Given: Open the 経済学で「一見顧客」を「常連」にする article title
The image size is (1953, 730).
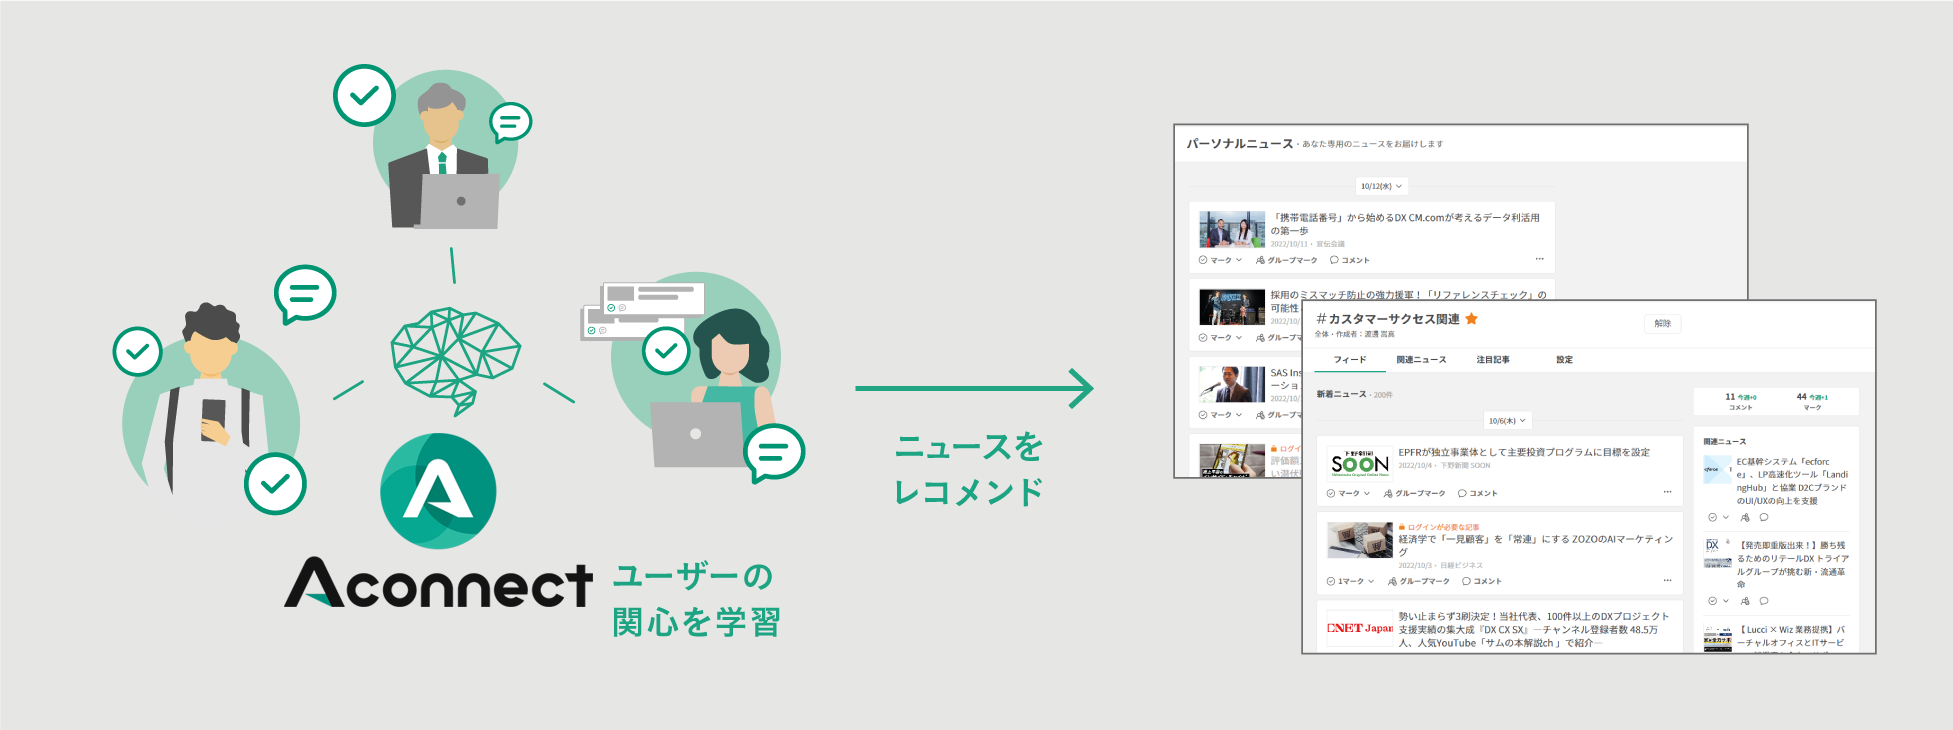Looking at the screenshot, I should click(x=1535, y=545).
